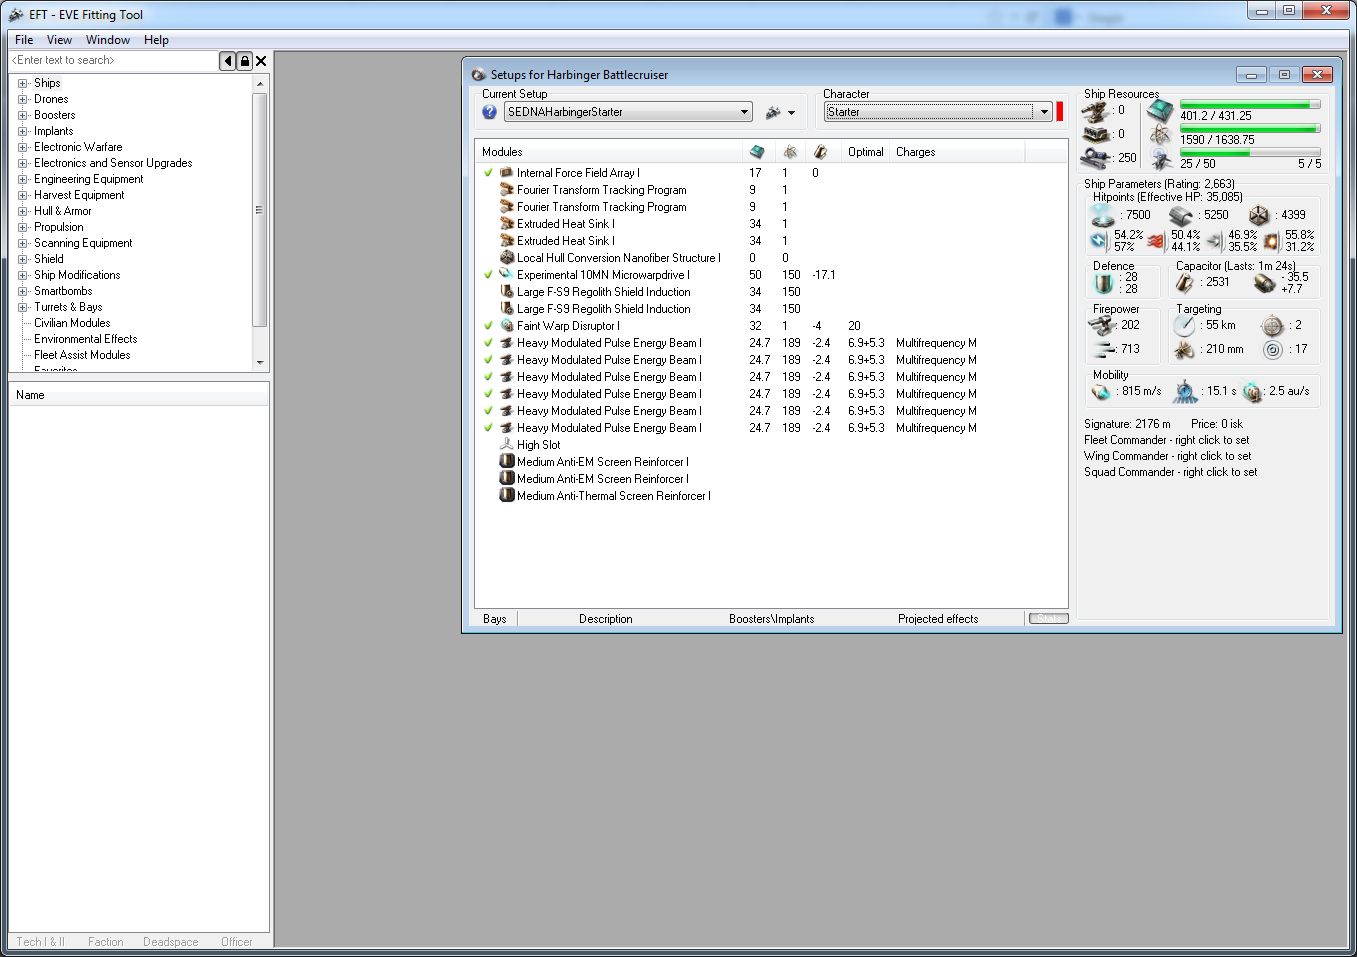
Task: Toggle the lock button beside the search box
Action: pyautogui.click(x=244, y=61)
